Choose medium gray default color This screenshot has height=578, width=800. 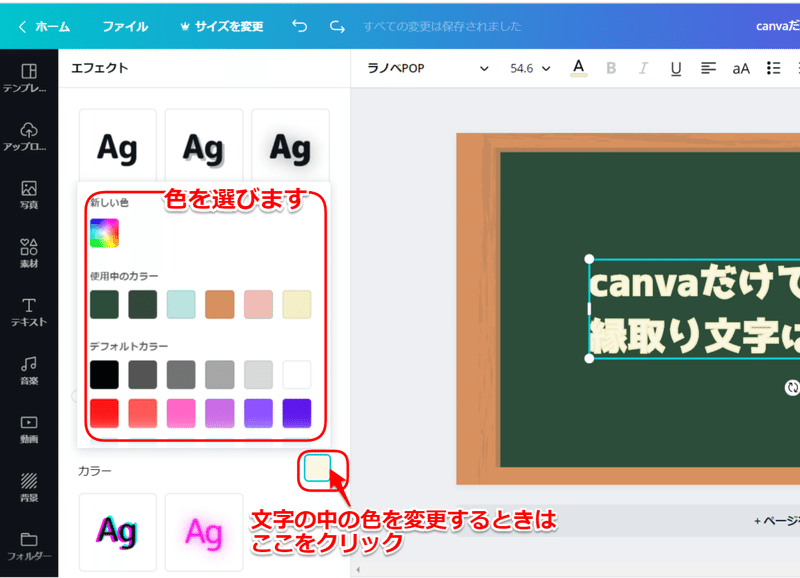coord(181,374)
